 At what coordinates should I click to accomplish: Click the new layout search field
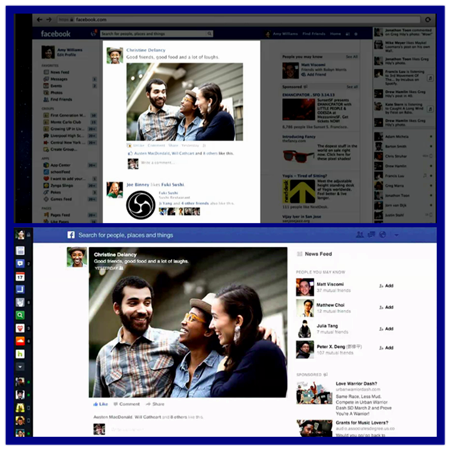click(126, 235)
